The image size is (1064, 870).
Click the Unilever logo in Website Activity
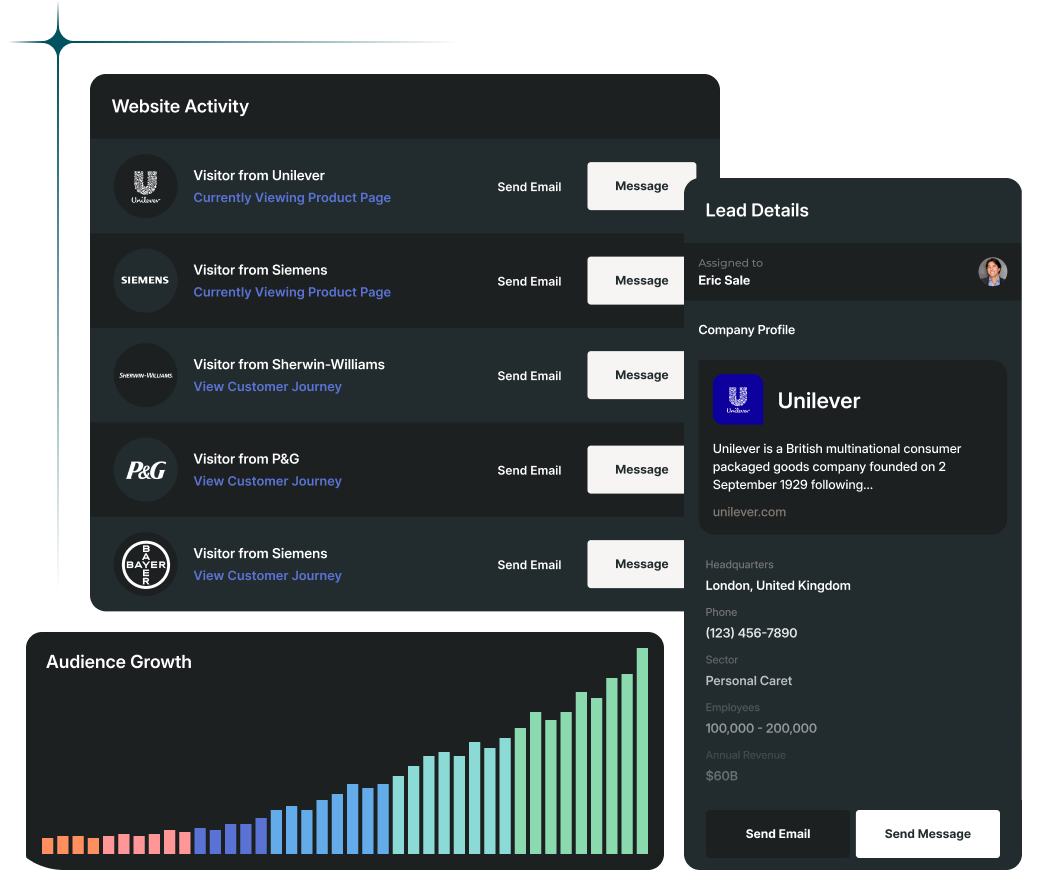pyautogui.click(x=145, y=186)
